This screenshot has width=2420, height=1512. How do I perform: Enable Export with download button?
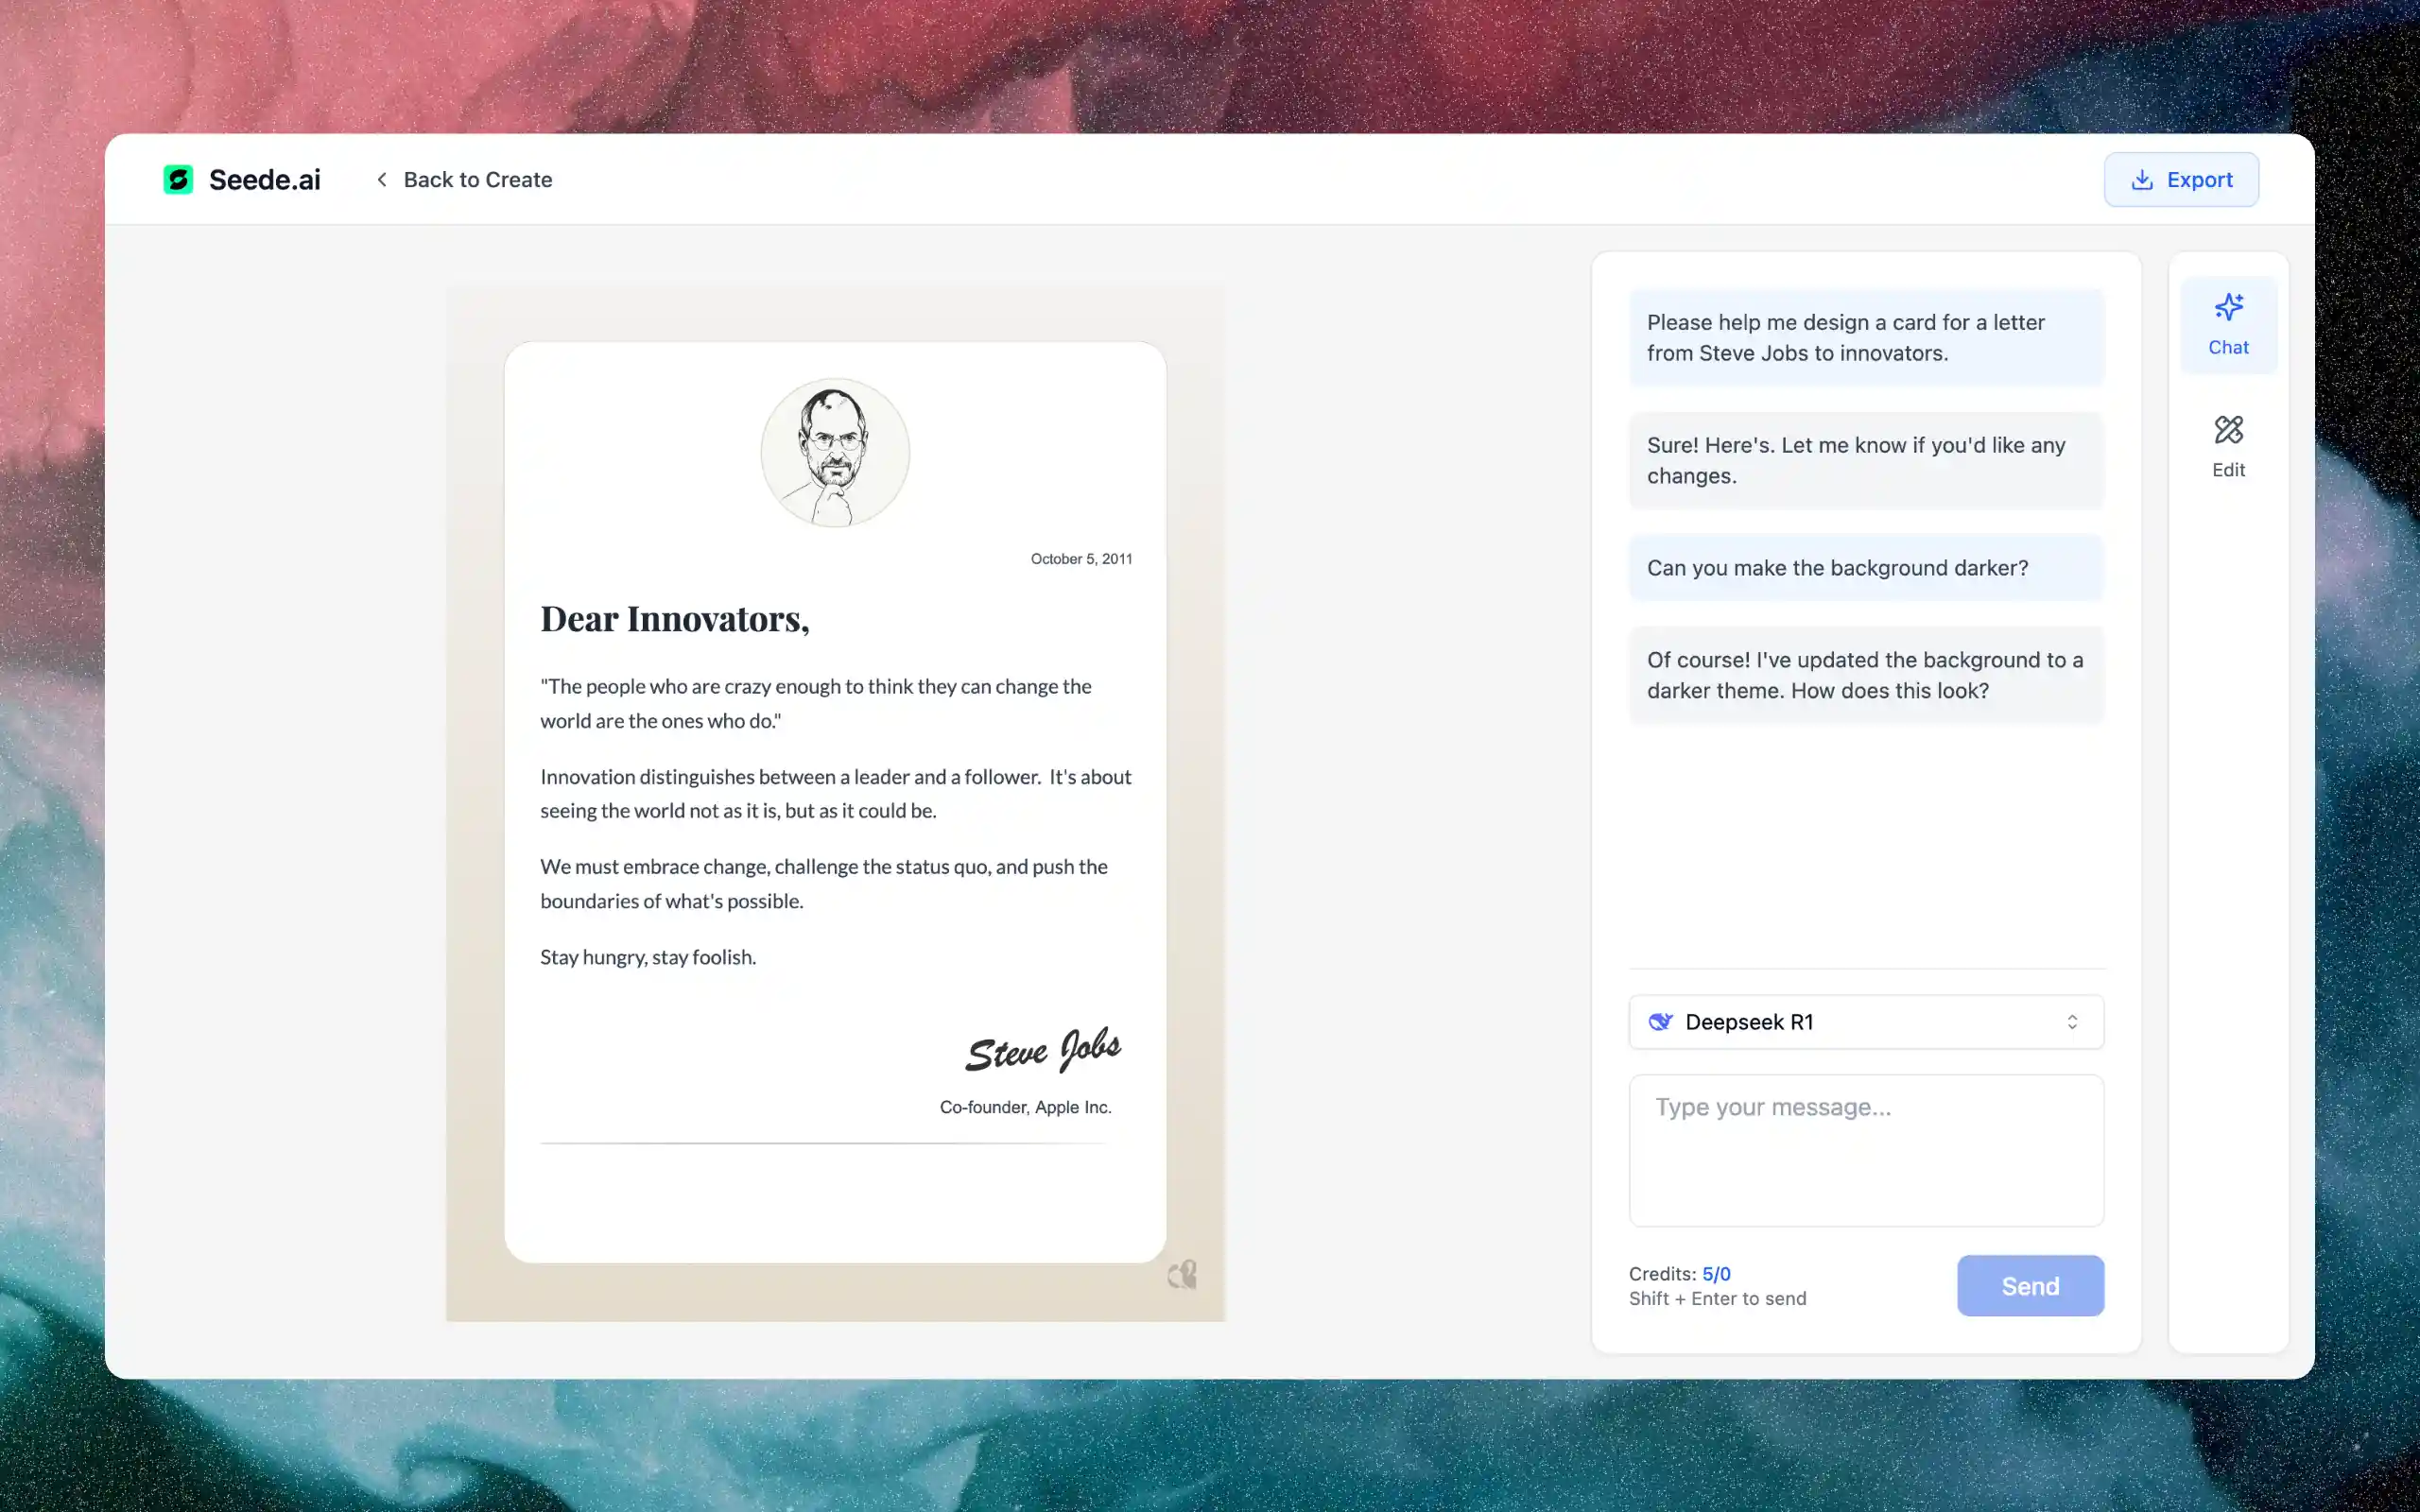[x=2182, y=178]
